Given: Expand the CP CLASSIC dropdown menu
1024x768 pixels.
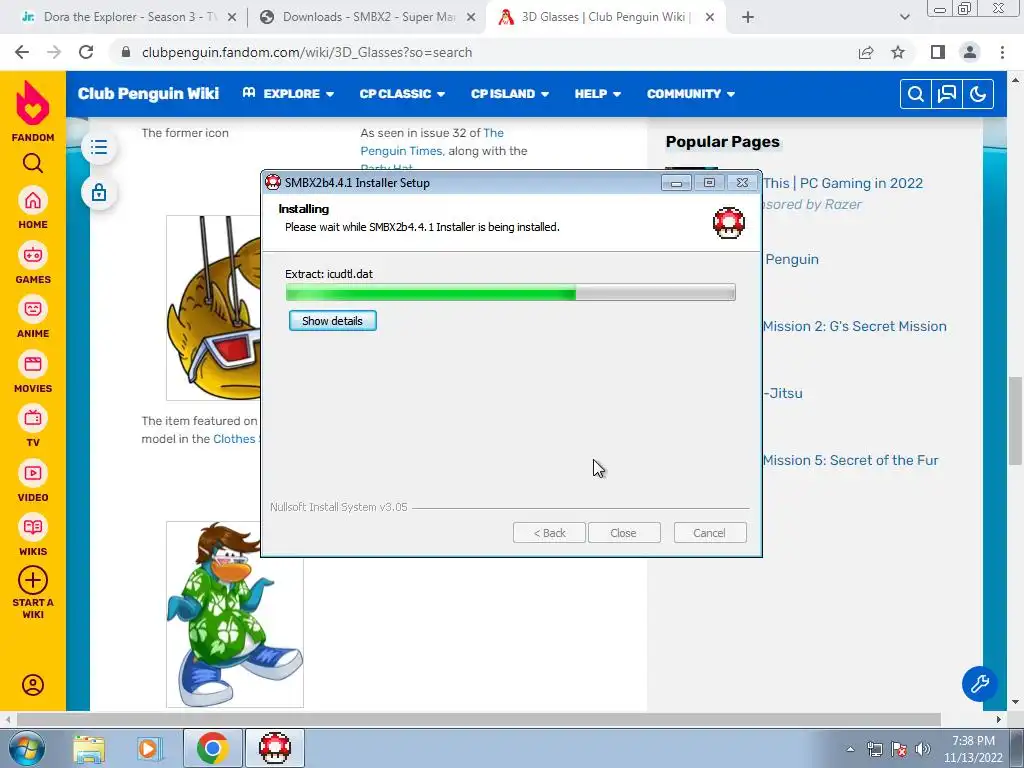Looking at the screenshot, I should click(x=402, y=93).
